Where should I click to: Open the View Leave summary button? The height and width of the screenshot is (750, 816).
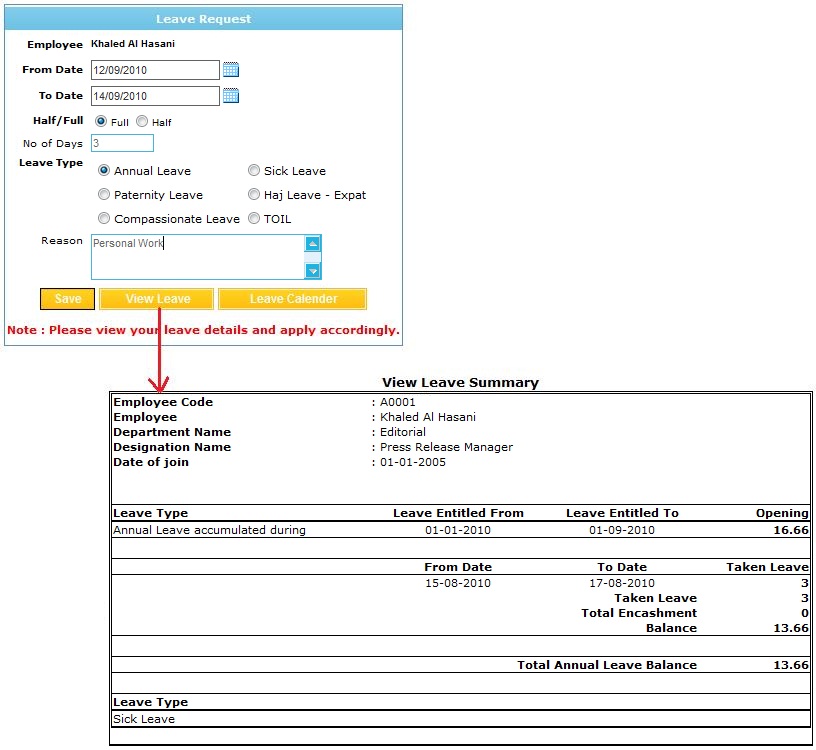point(157,299)
